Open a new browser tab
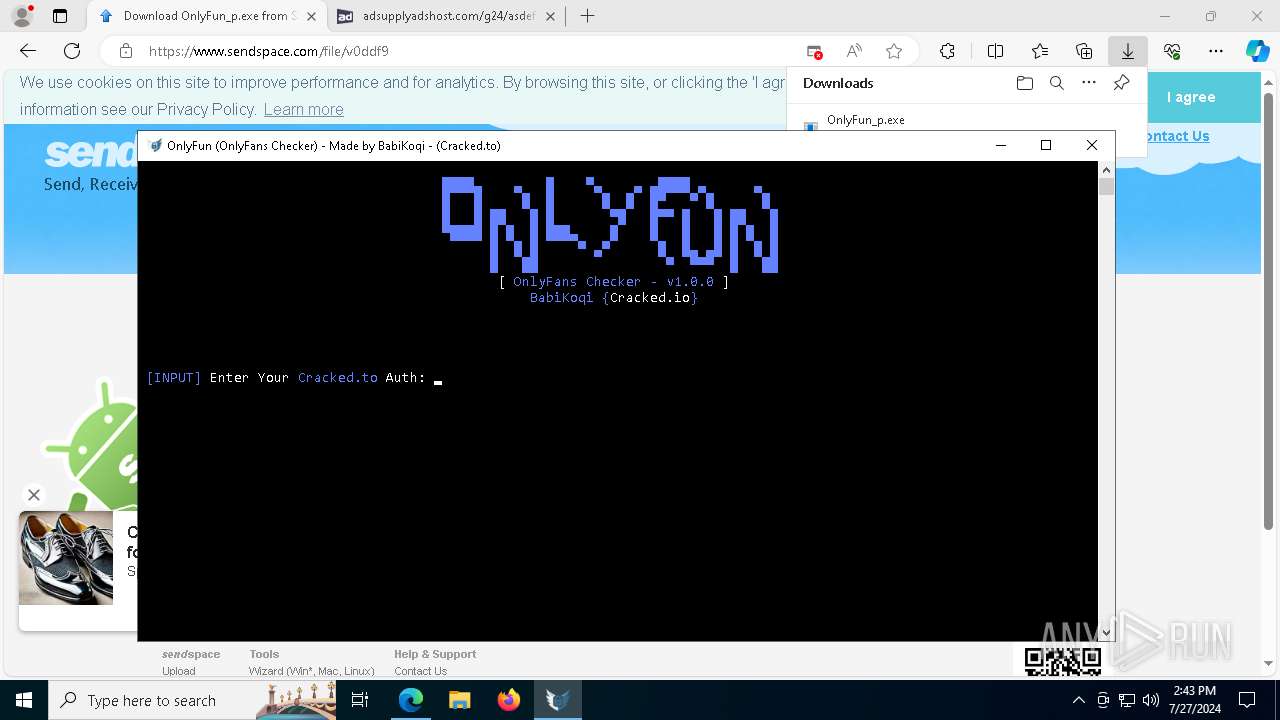Image resolution: width=1280 pixels, height=720 pixels. tap(587, 16)
